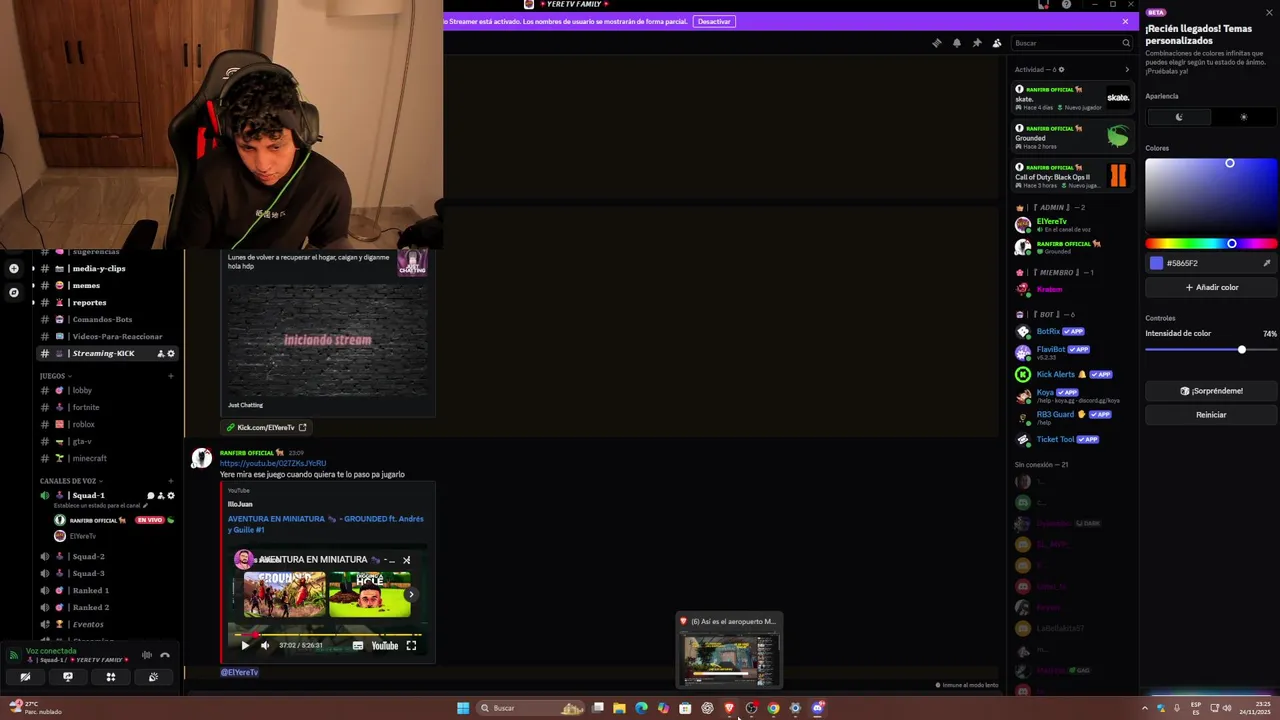Viewport: 1280px width, 720px height.
Task: Click the share screen button in voice panel
Action: (68, 677)
